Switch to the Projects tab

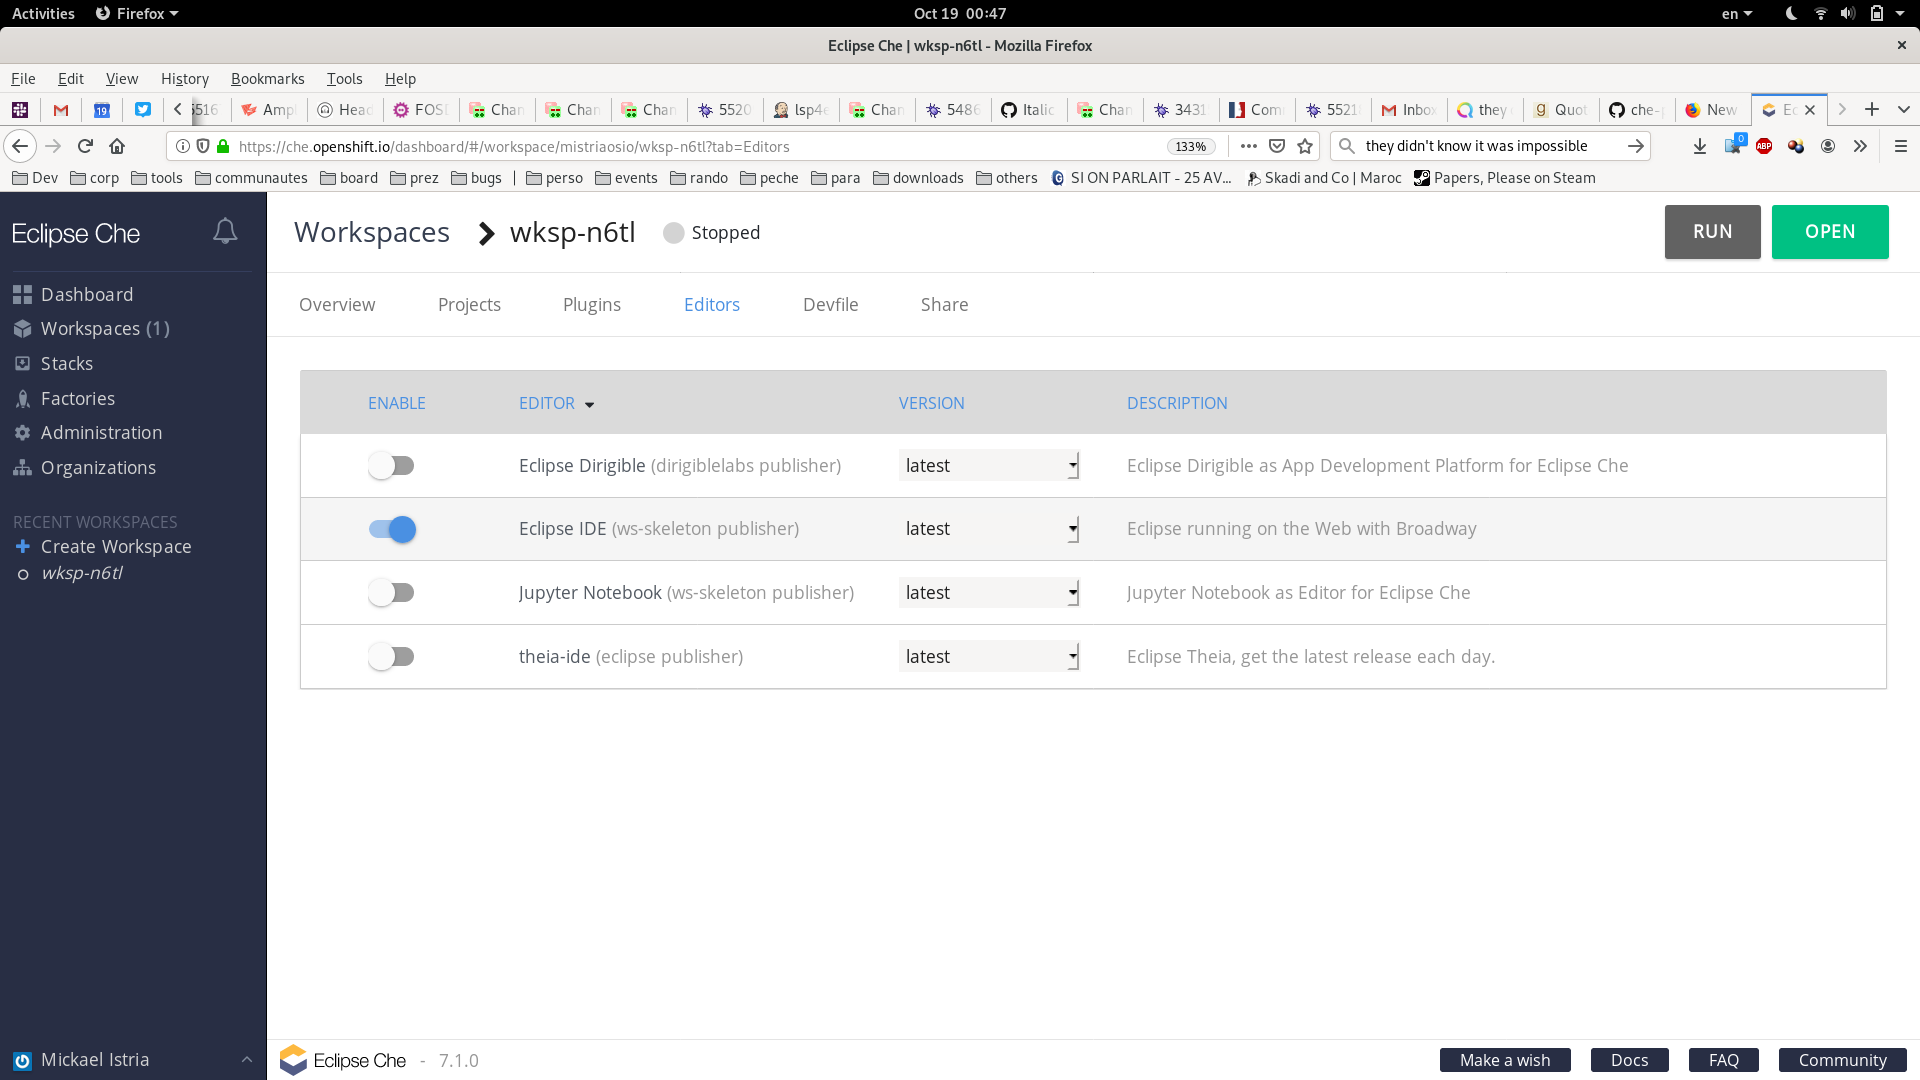[x=469, y=304]
